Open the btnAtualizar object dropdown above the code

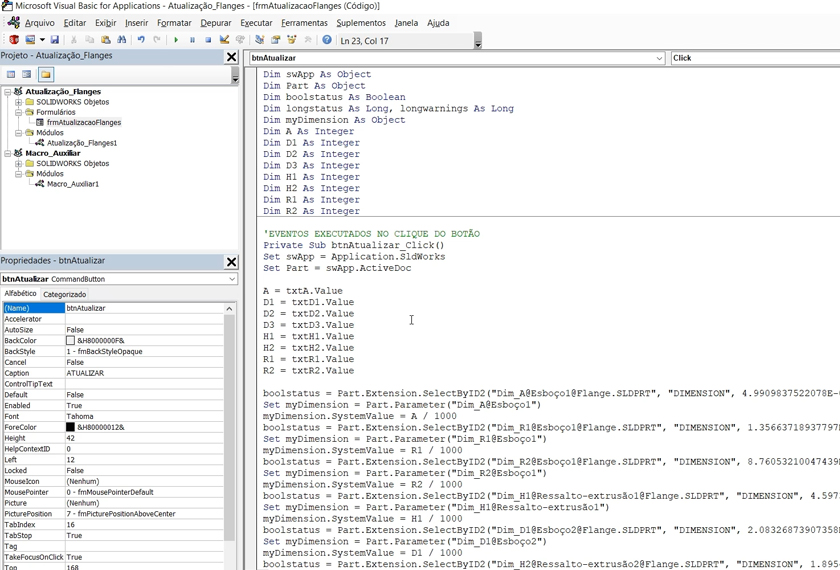pyautogui.click(x=659, y=58)
